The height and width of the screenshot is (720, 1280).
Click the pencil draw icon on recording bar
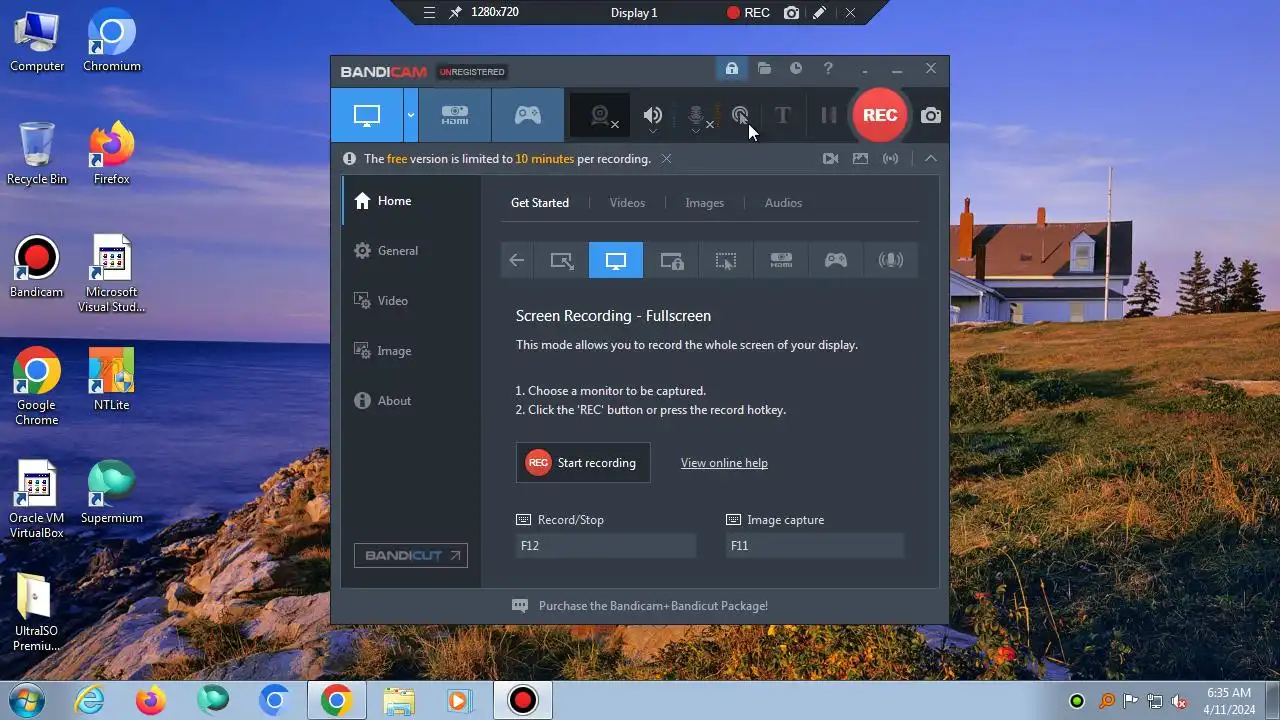[820, 13]
